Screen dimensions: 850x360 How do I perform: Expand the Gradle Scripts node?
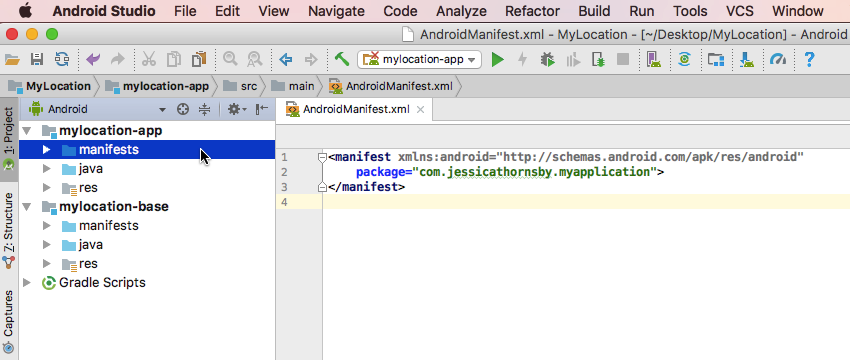(x=27, y=282)
